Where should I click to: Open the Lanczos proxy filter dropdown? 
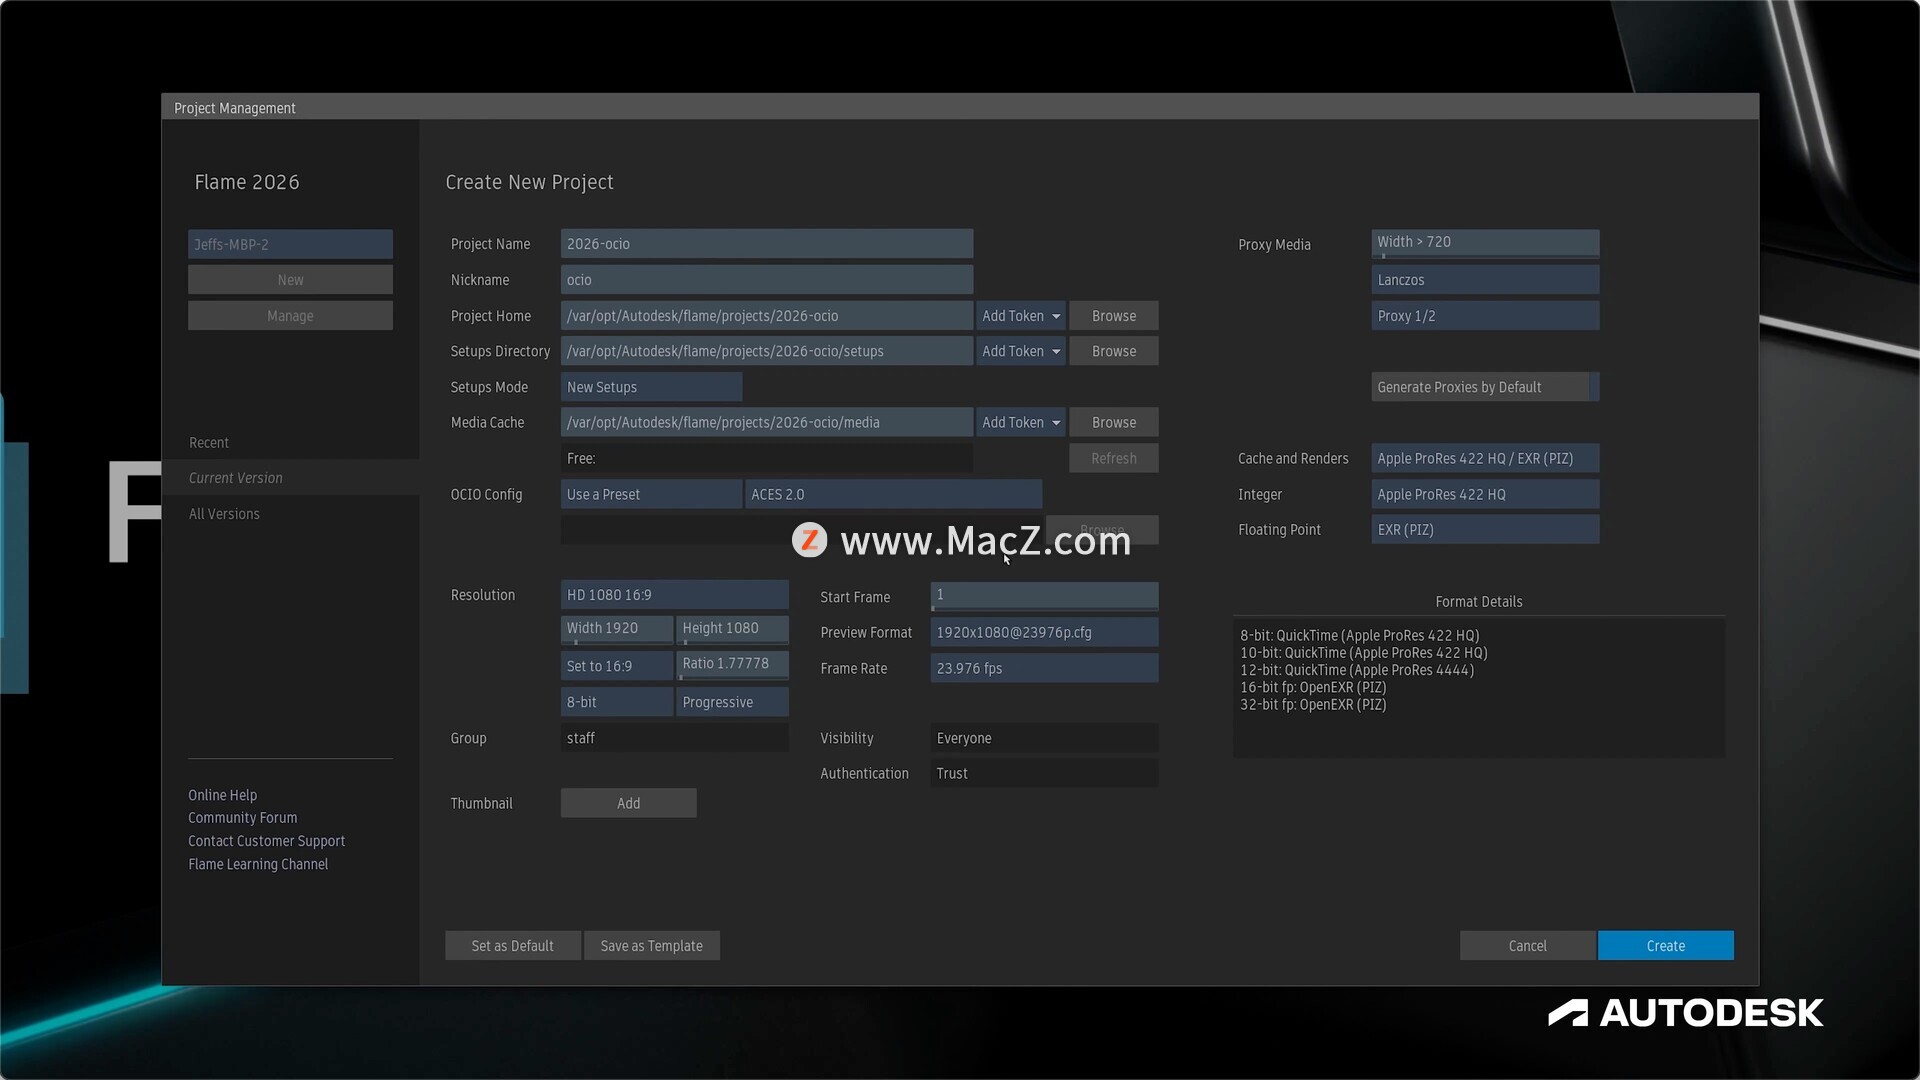pos(1485,280)
